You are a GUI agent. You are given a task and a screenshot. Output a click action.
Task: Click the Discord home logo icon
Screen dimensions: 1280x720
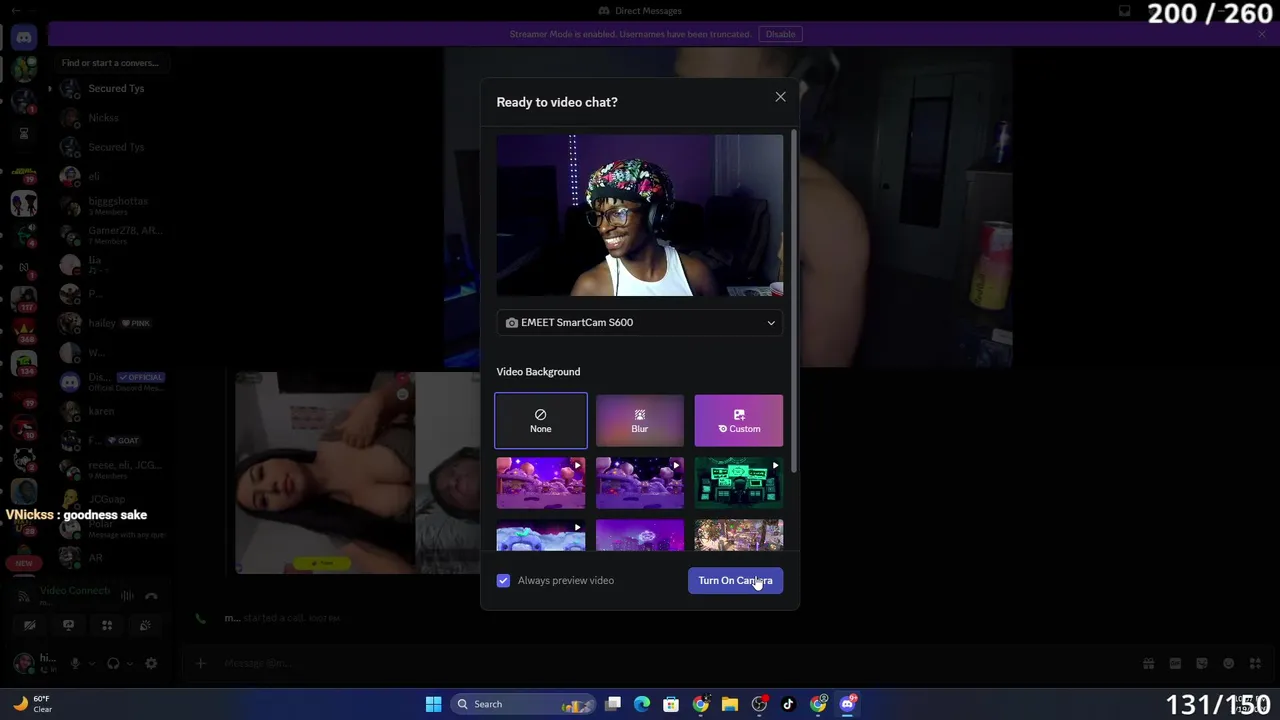(24, 37)
